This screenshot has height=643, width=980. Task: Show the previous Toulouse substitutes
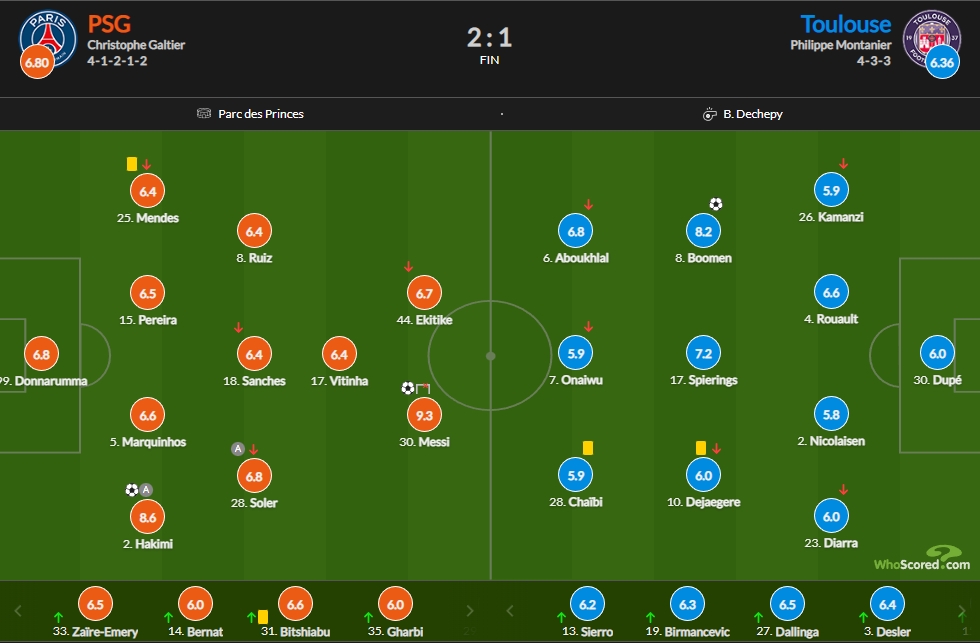pyautogui.click(x=509, y=611)
